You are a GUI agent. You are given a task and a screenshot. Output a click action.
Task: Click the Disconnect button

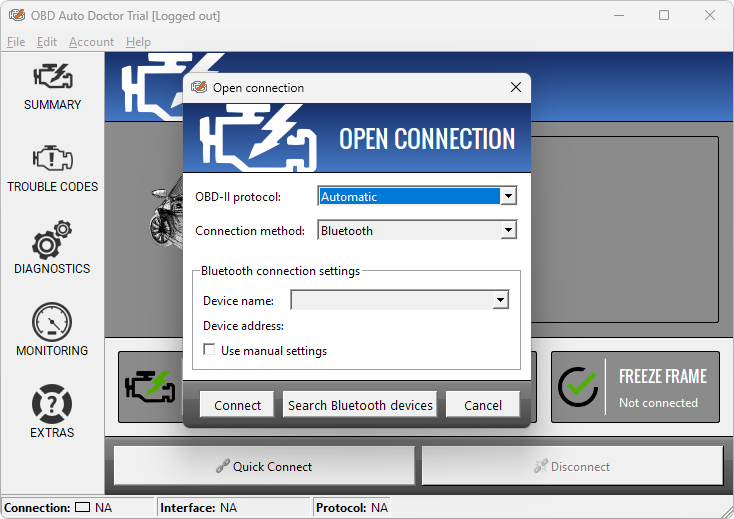point(573,466)
